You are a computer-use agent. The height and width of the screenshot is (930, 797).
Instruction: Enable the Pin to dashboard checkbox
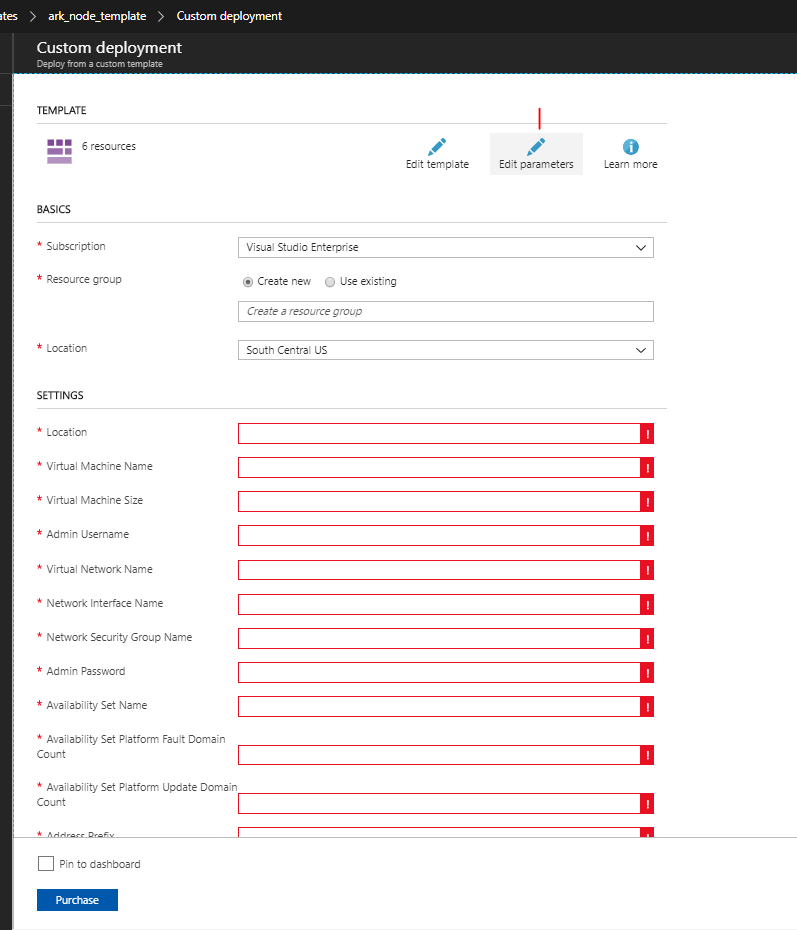pyautogui.click(x=46, y=864)
